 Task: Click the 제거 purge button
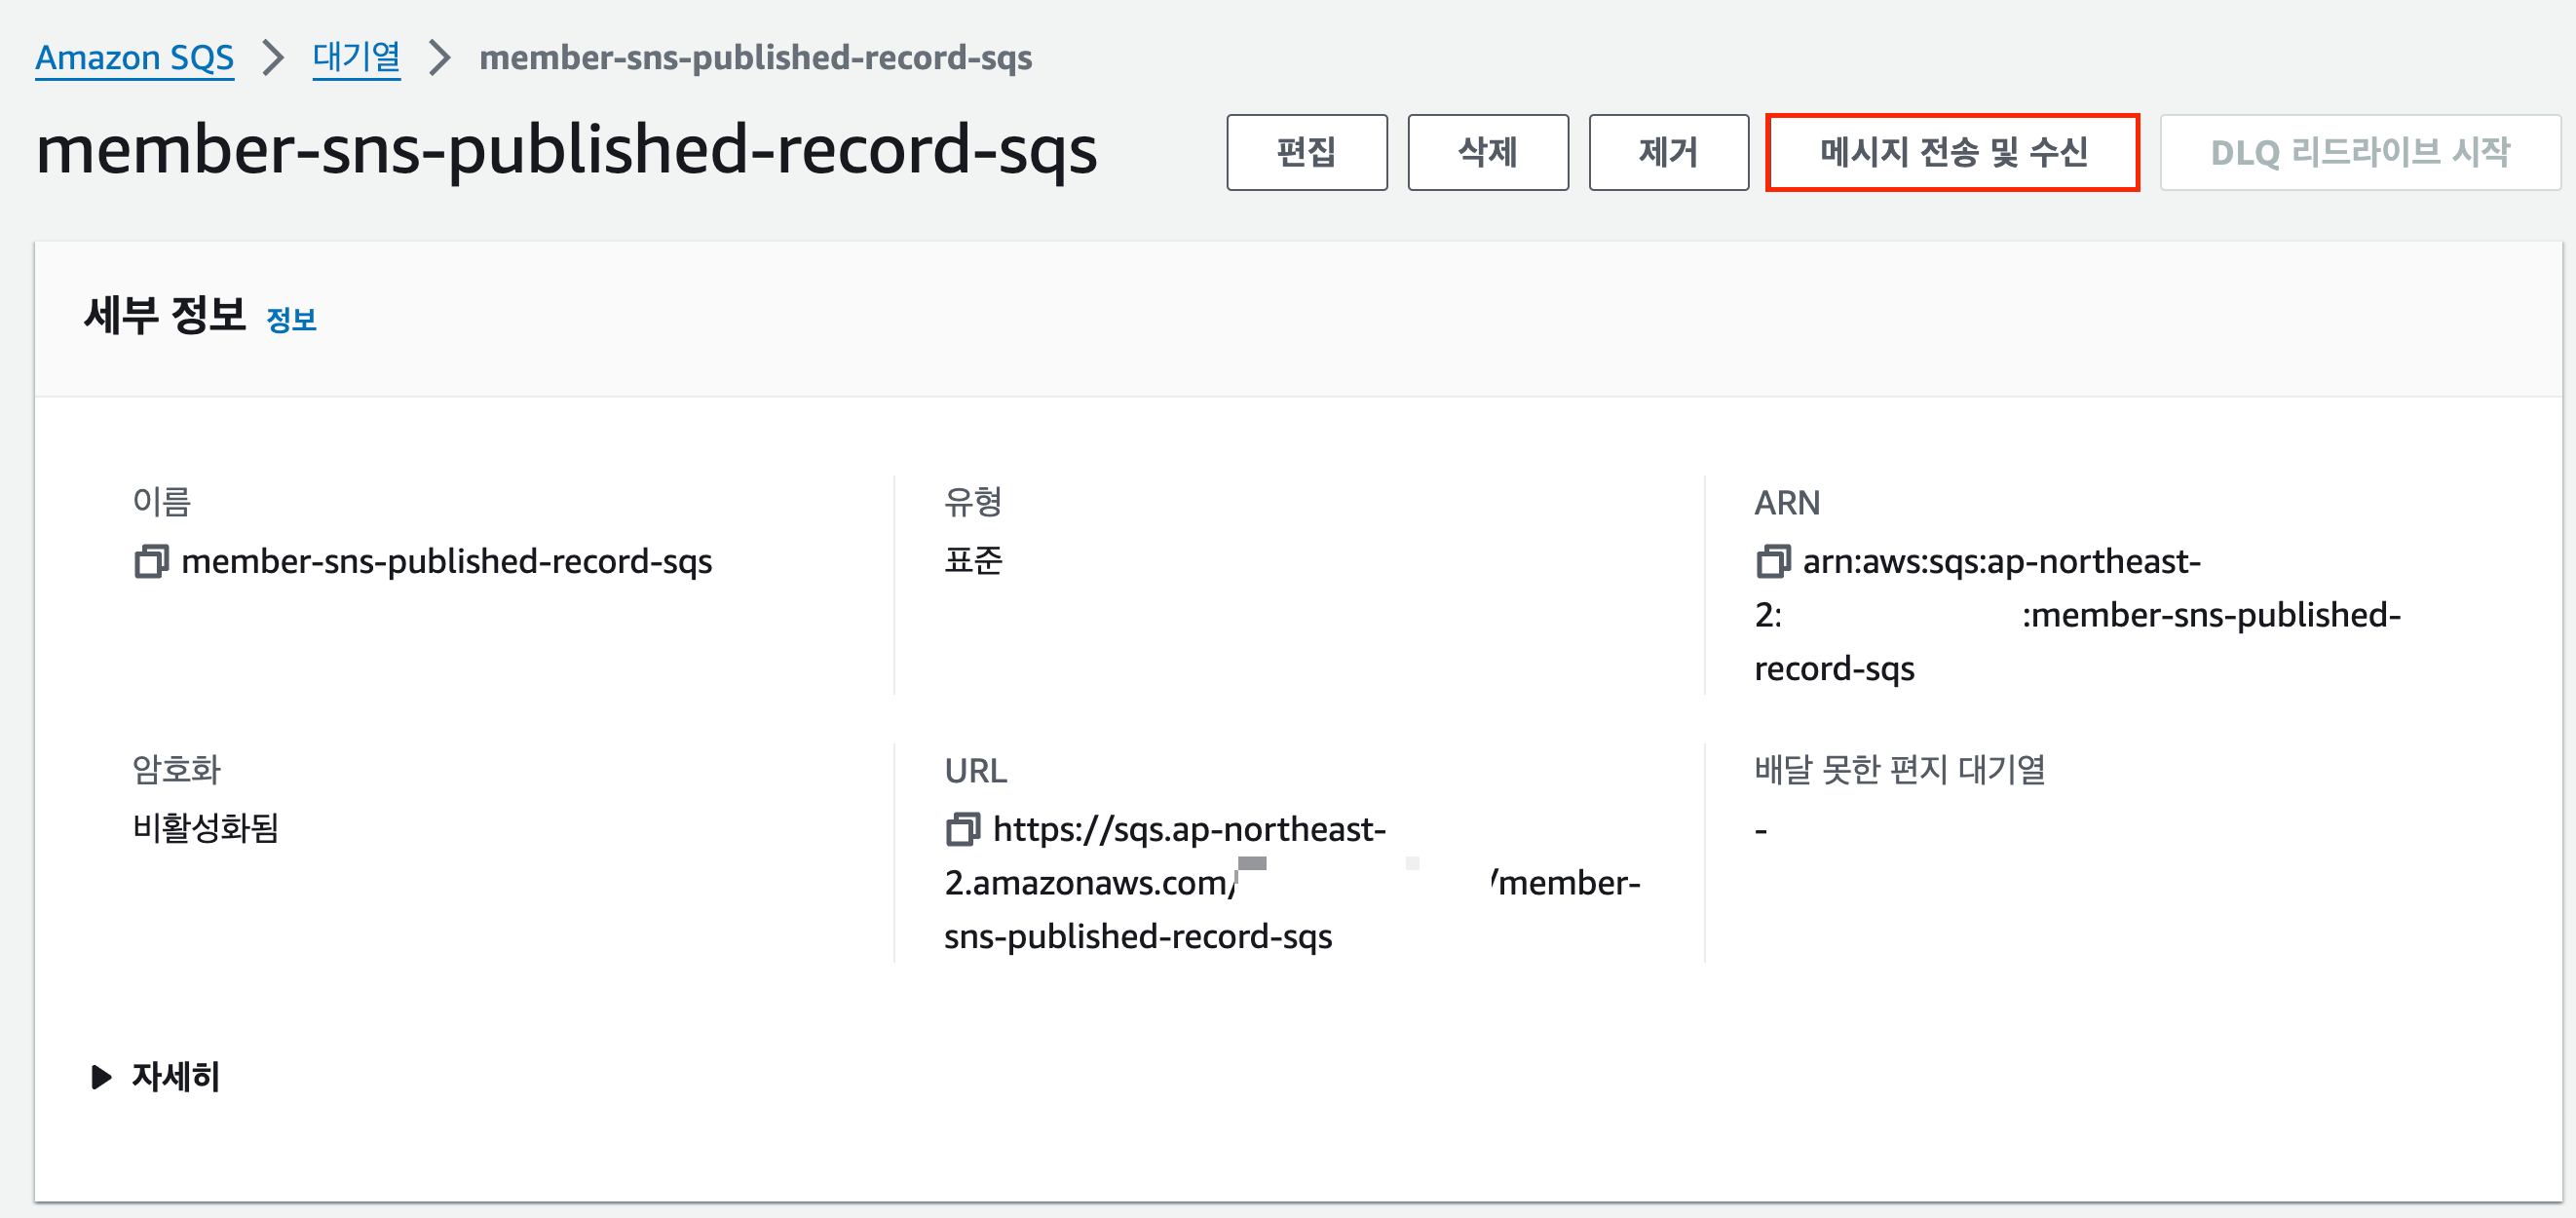pyautogui.click(x=1668, y=152)
